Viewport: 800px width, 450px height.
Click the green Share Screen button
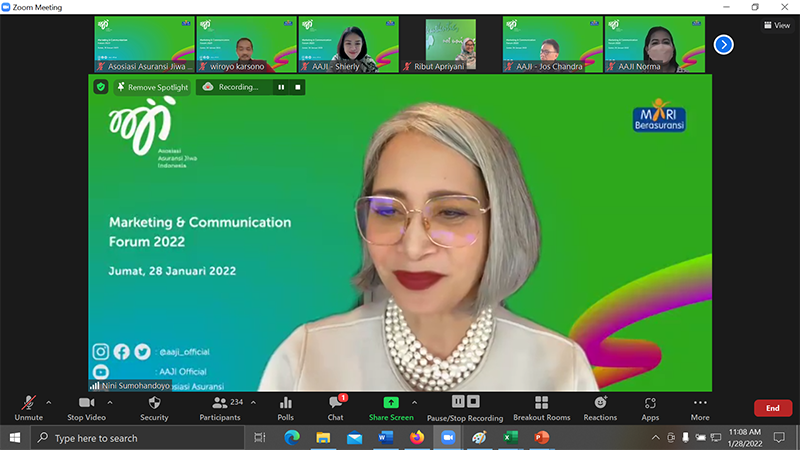pos(391,408)
